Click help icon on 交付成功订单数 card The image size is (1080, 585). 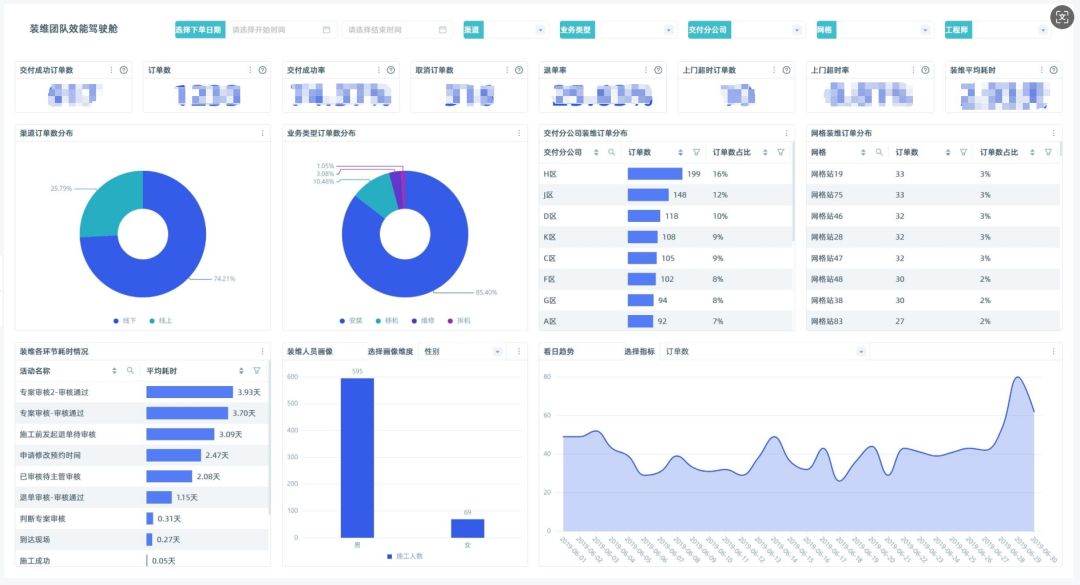124,70
